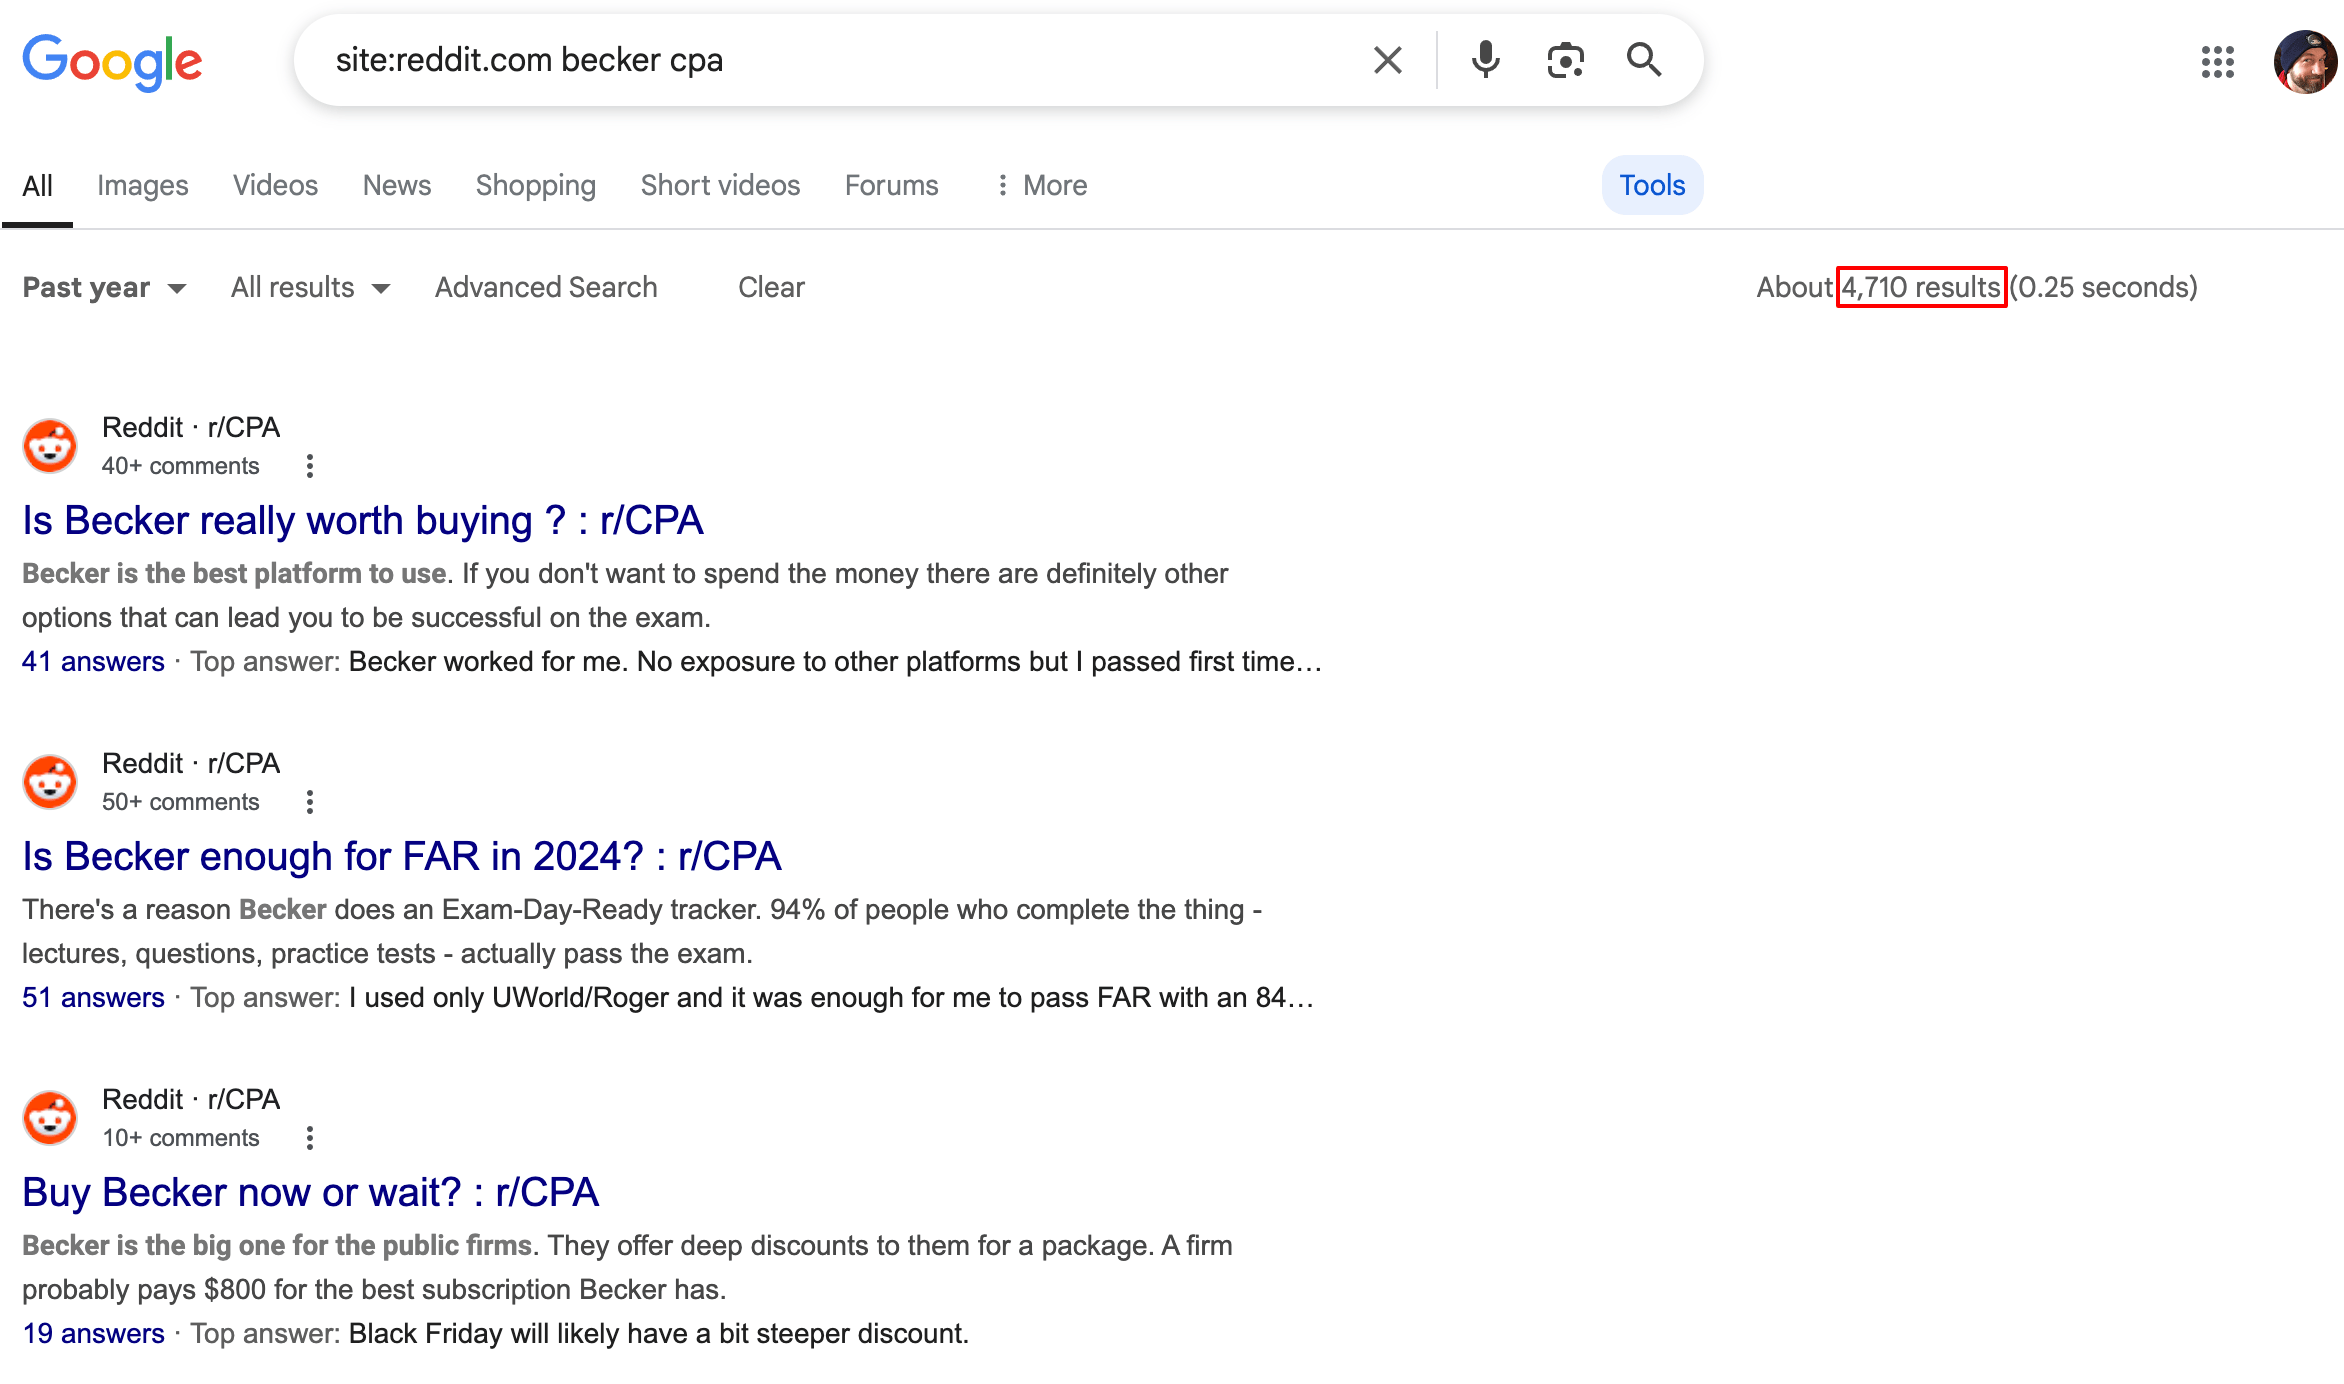Open 'Buy Becker now or wait?' result
The height and width of the screenshot is (1384, 2344).
click(x=311, y=1193)
